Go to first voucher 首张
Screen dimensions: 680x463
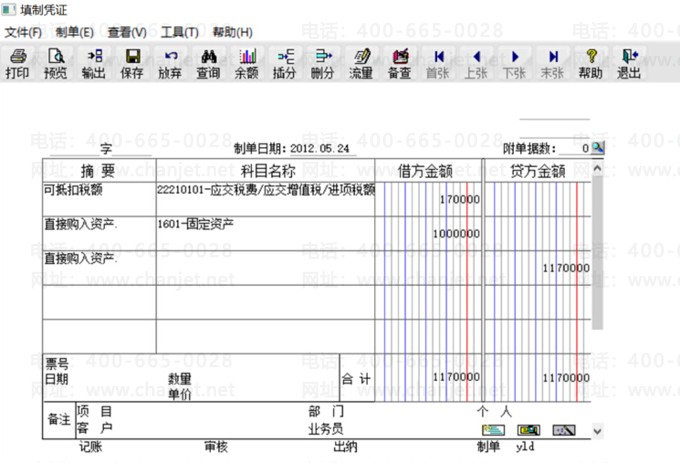438,64
